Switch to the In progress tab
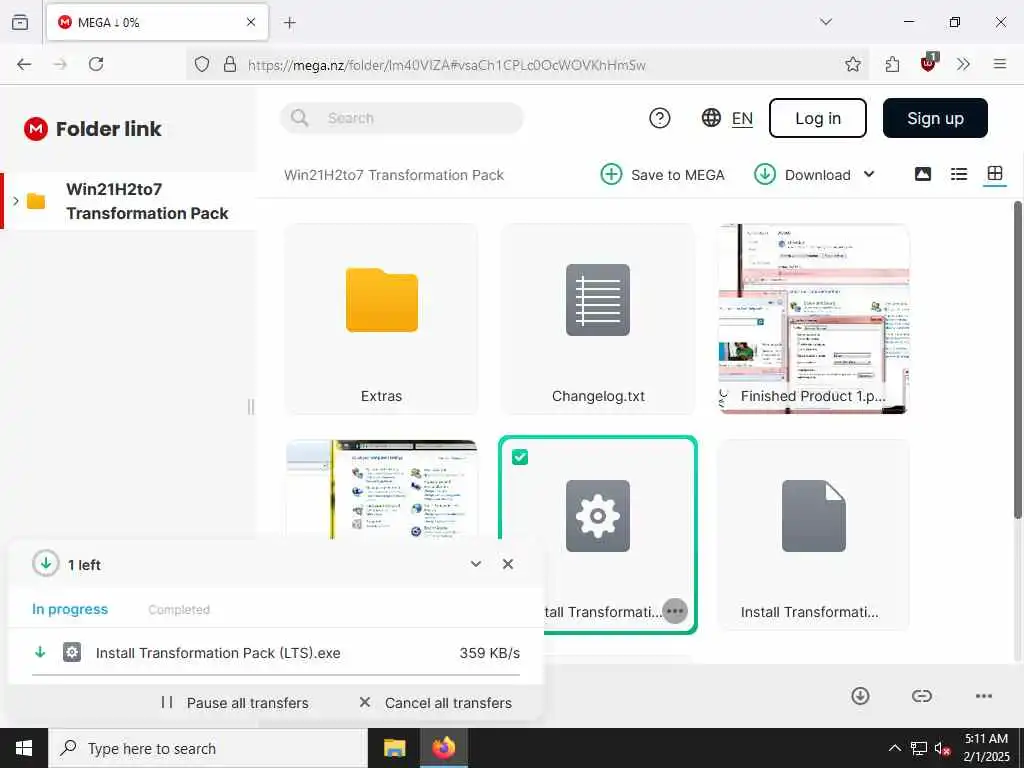The image size is (1024, 768). [70, 609]
